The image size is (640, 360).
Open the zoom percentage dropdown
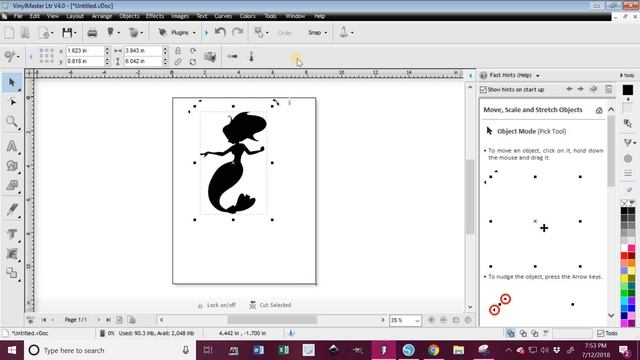tap(417, 320)
